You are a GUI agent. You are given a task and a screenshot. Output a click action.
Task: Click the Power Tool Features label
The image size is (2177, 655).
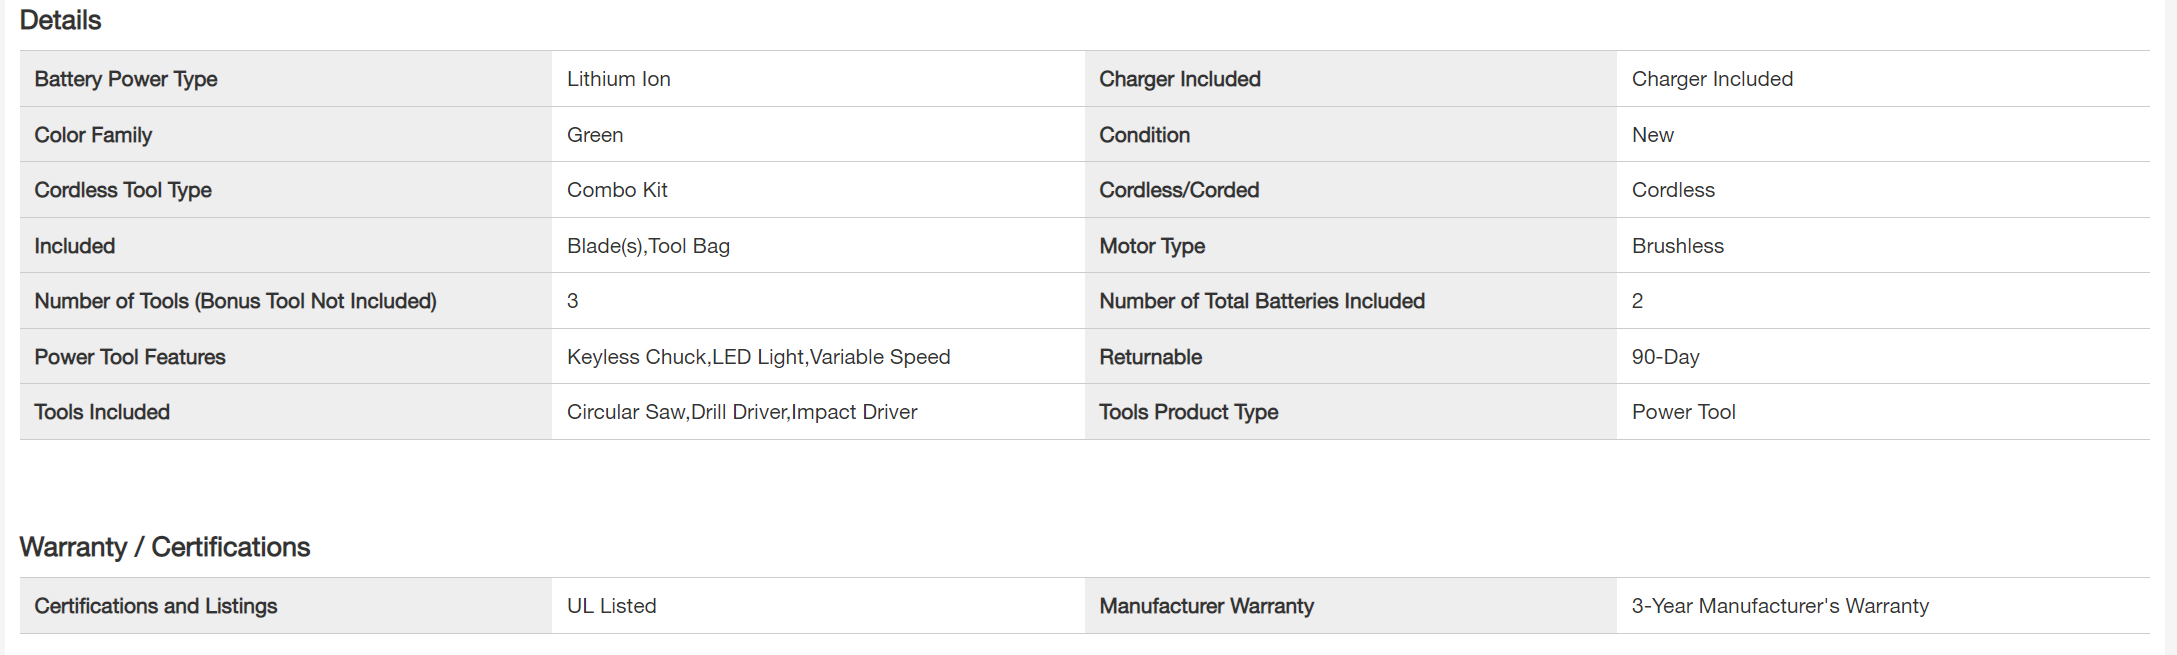[130, 357]
